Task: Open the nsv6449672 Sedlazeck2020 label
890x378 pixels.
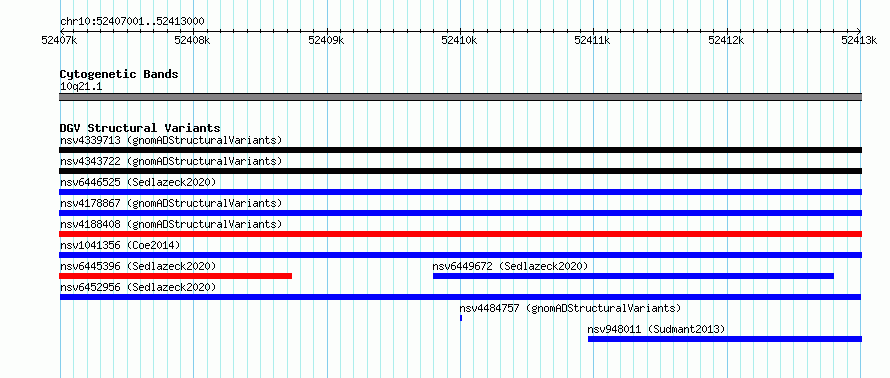Action: point(510,266)
